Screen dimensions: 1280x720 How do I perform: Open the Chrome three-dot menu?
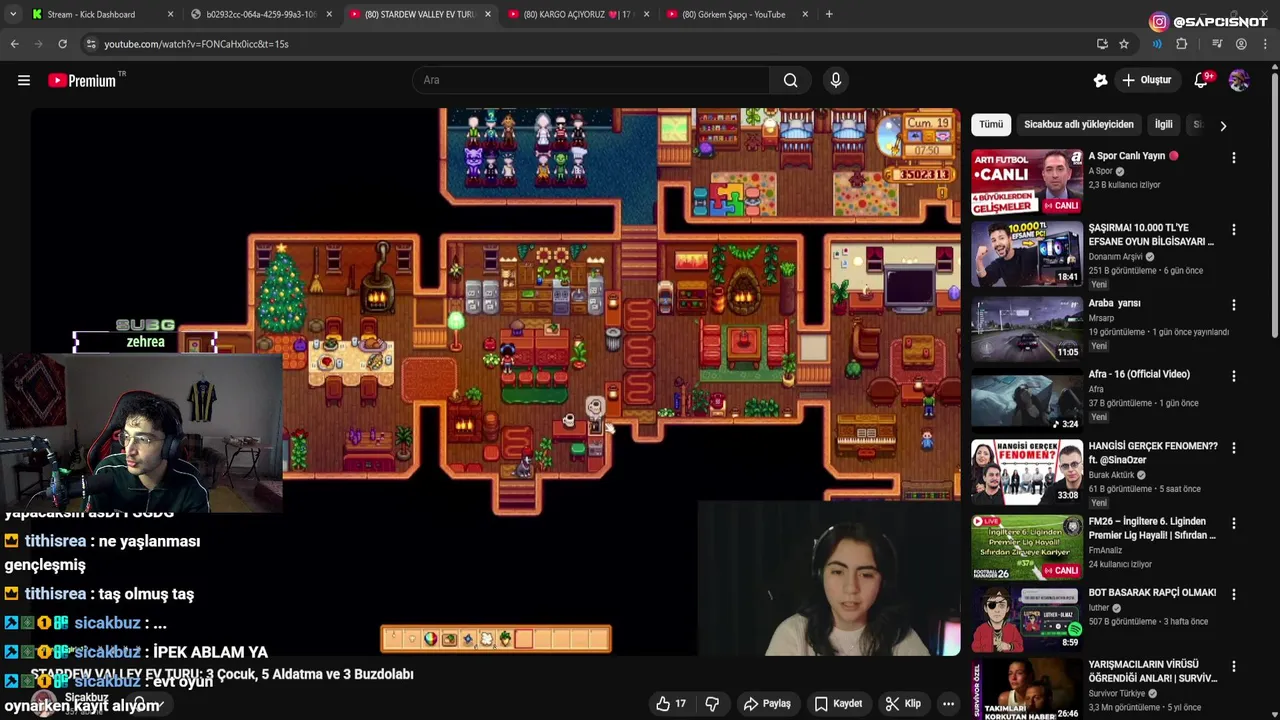pyautogui.click(x=1265, y=44)
